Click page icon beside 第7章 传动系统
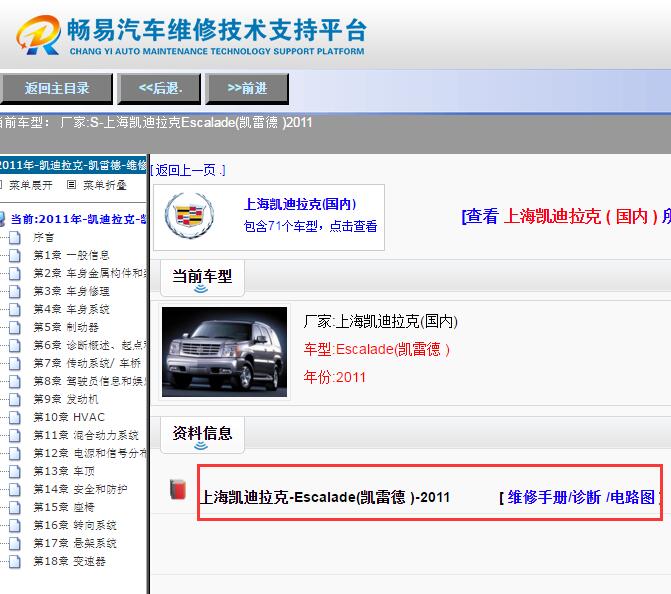This screenshot has height=594, width=671. click(x=15, y=363)
